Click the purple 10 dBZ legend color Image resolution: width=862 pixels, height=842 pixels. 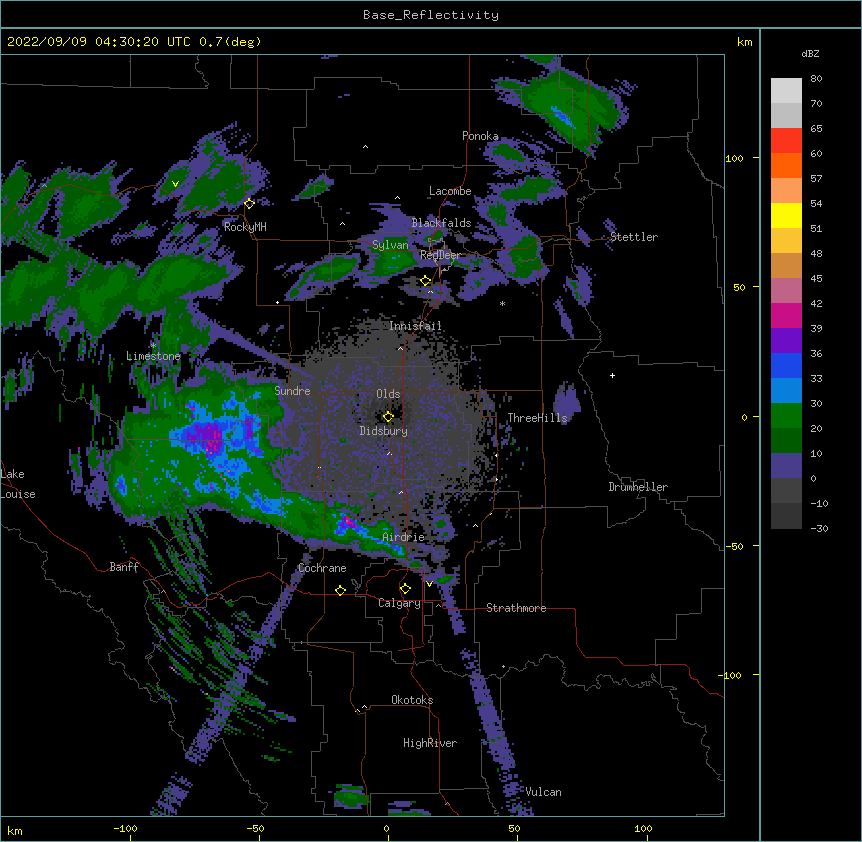point(786,466)
